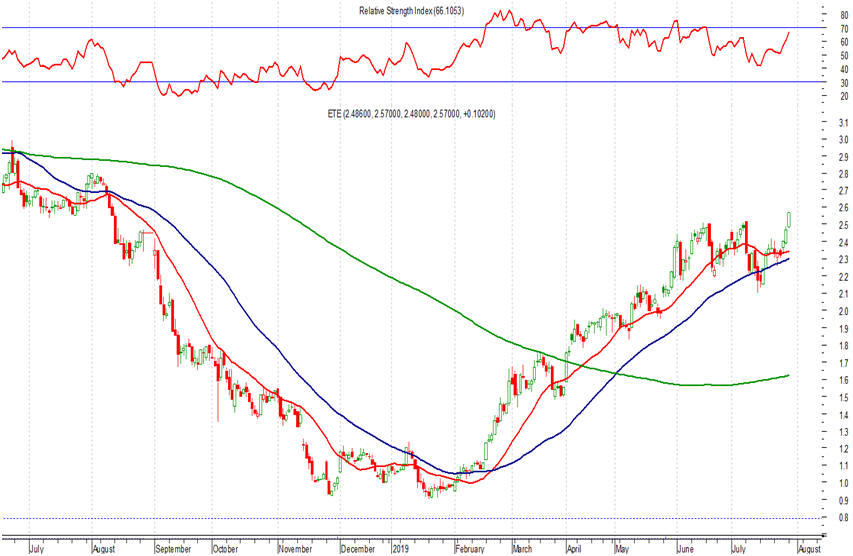Click the '2019' year label

(400, 548)
